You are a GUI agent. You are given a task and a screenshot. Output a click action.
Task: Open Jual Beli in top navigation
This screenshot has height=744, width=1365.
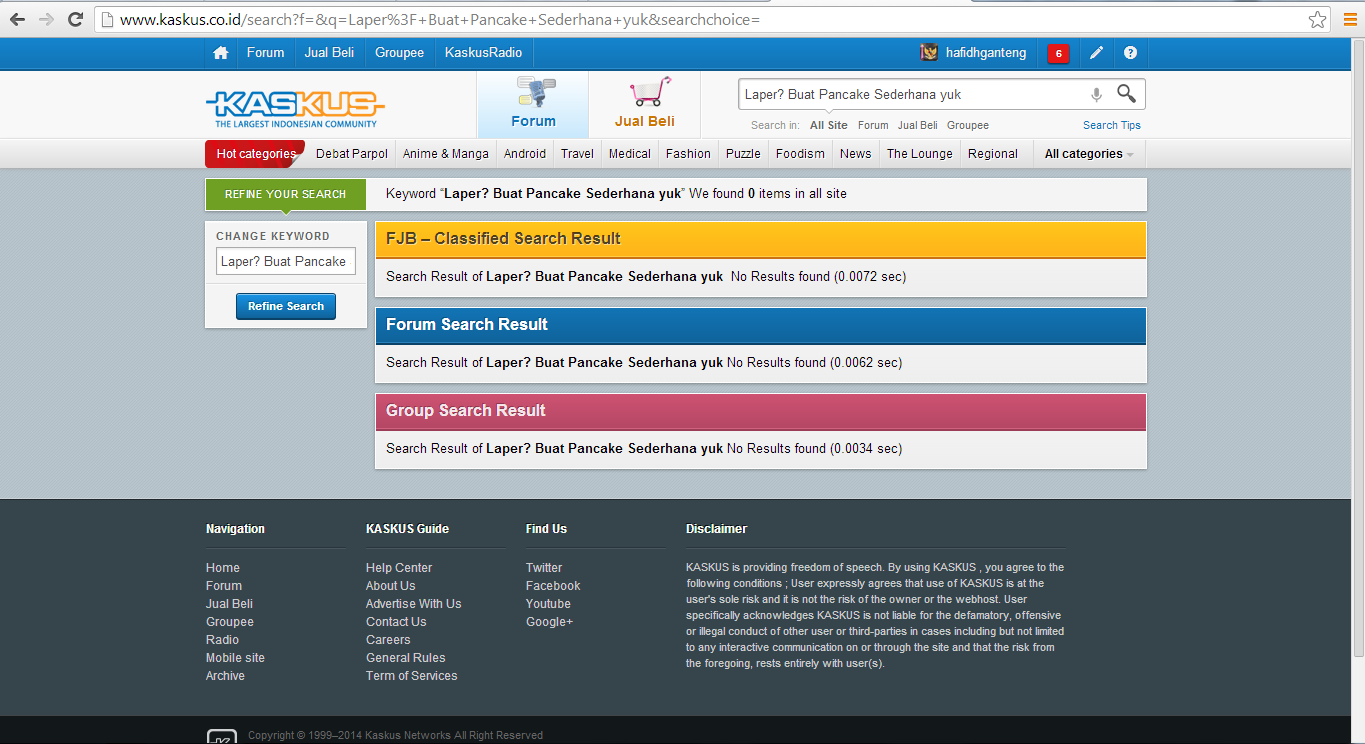pyautogui.click(x=330, y=53)
